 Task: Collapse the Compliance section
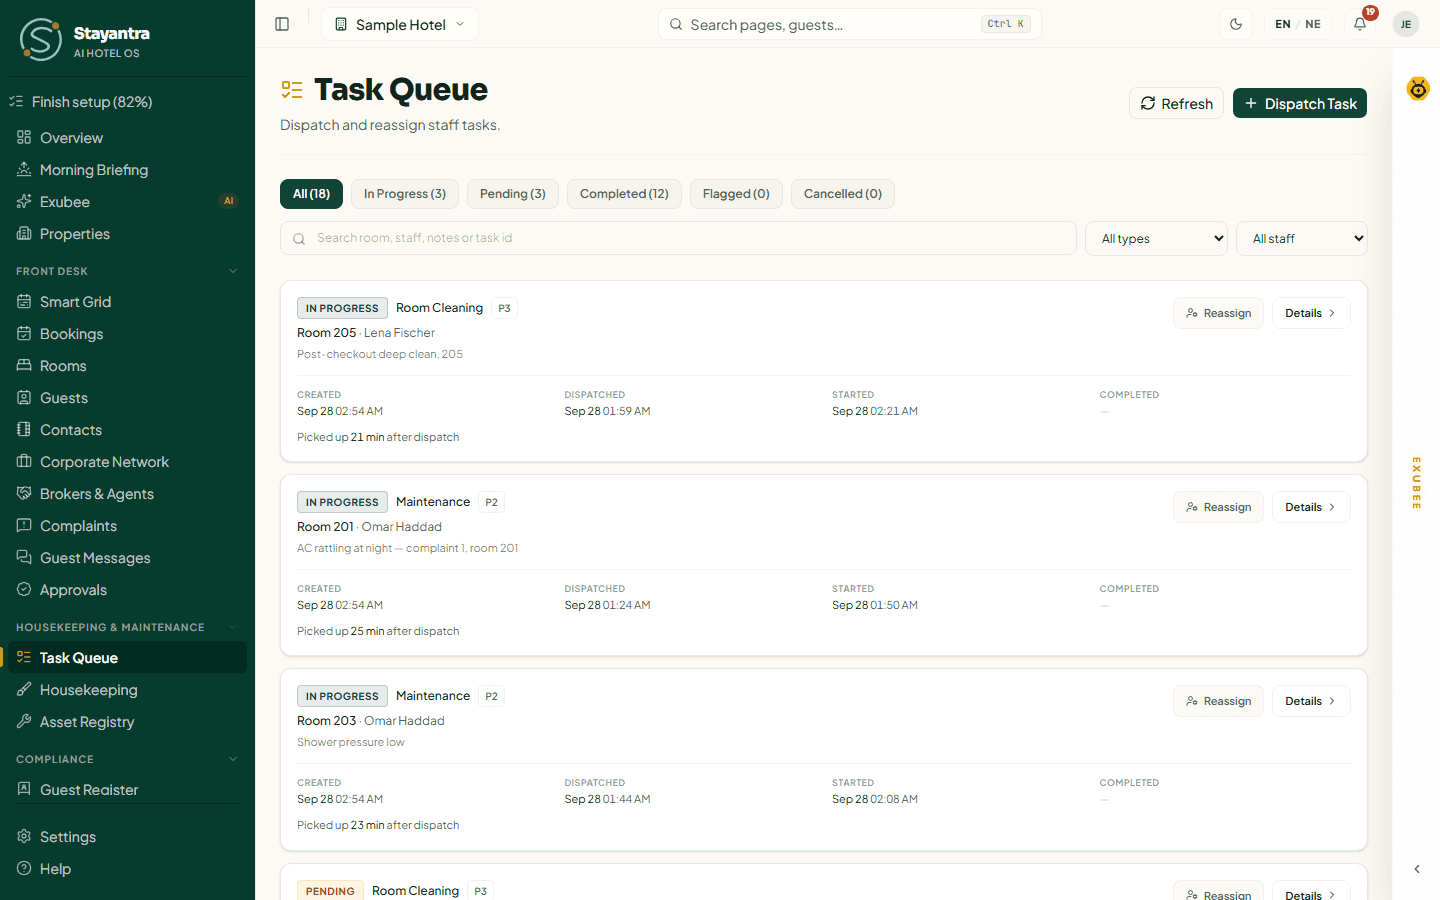coord(127,759)
